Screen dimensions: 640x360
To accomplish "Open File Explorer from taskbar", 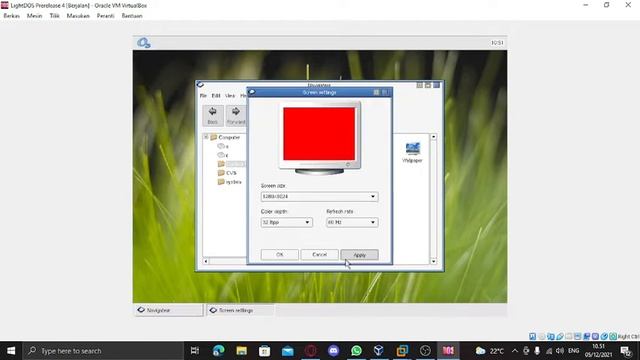I will [242, 351].
